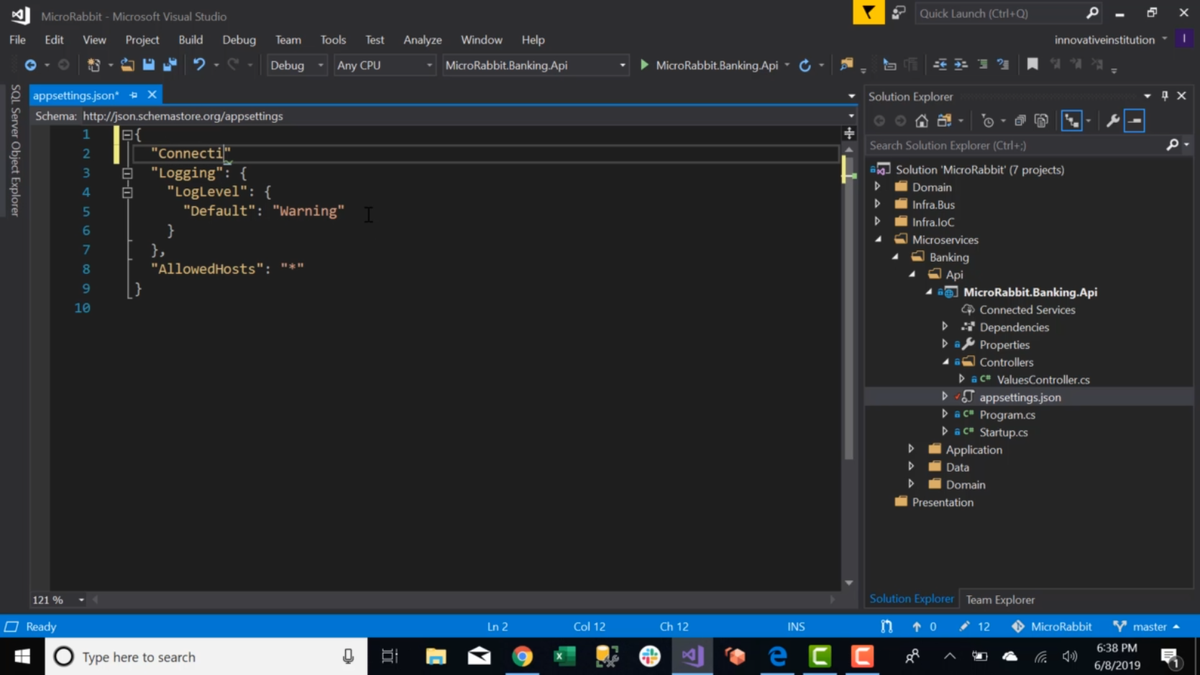
Task: Expand the Domain folder under Solution
Action: pyautogui.click(x=878, y=187)
